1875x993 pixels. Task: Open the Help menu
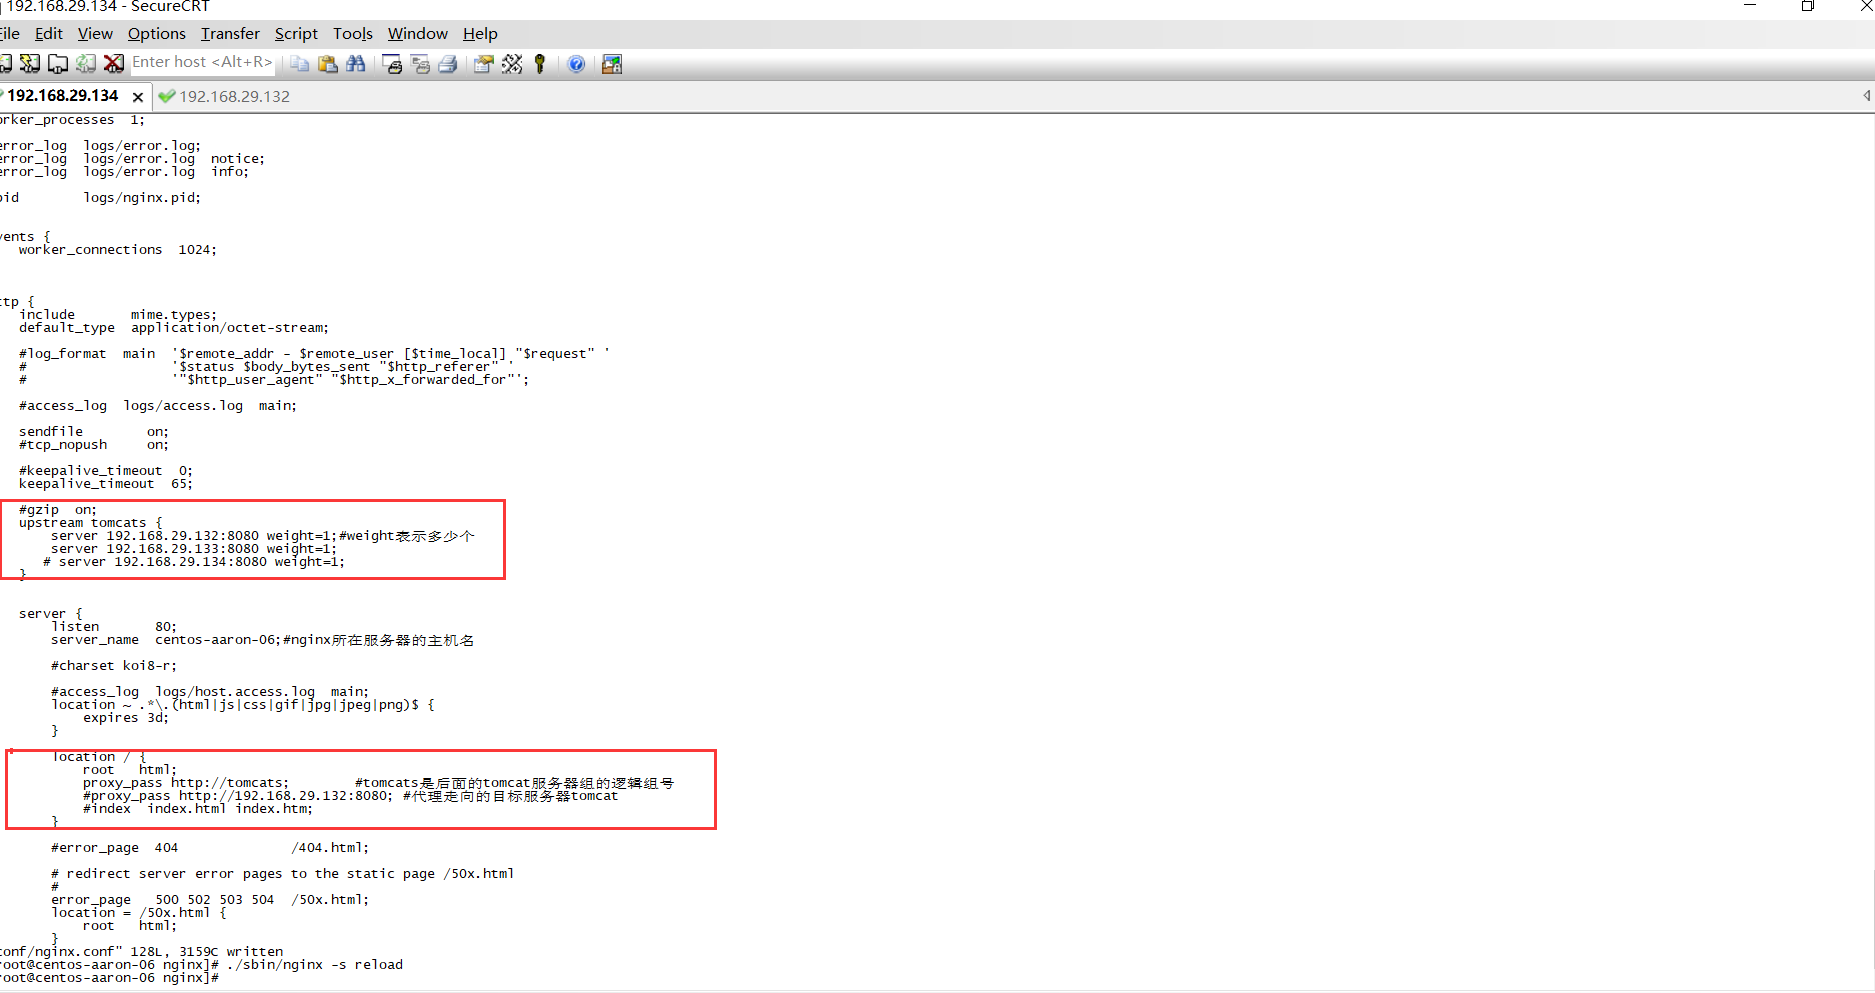tap(480, 34)
